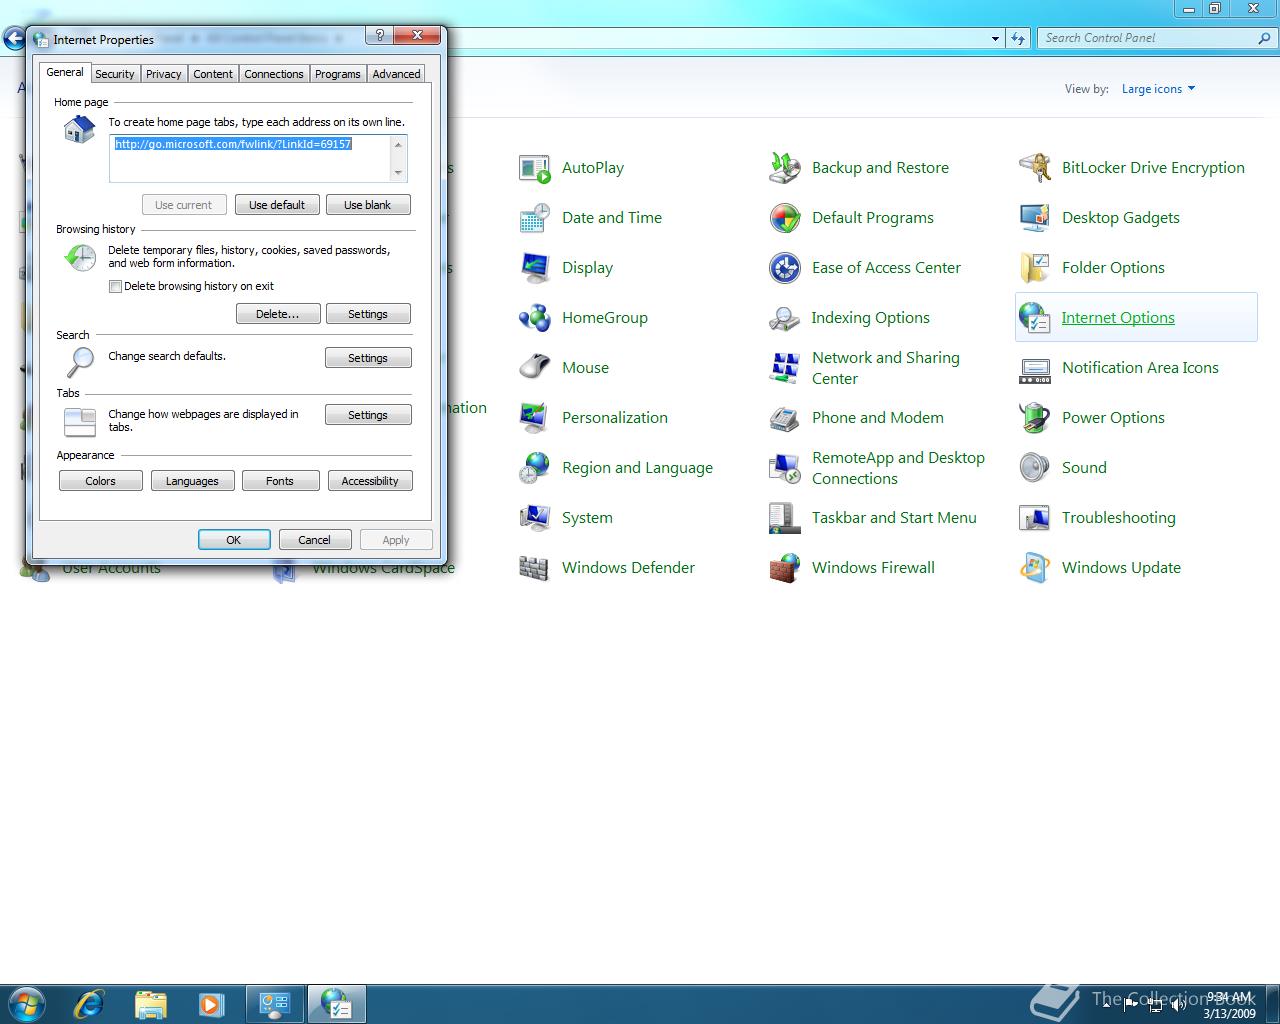Click the Control Panel taskbar button
1280x1024 pixels.
coord(274,1004)
